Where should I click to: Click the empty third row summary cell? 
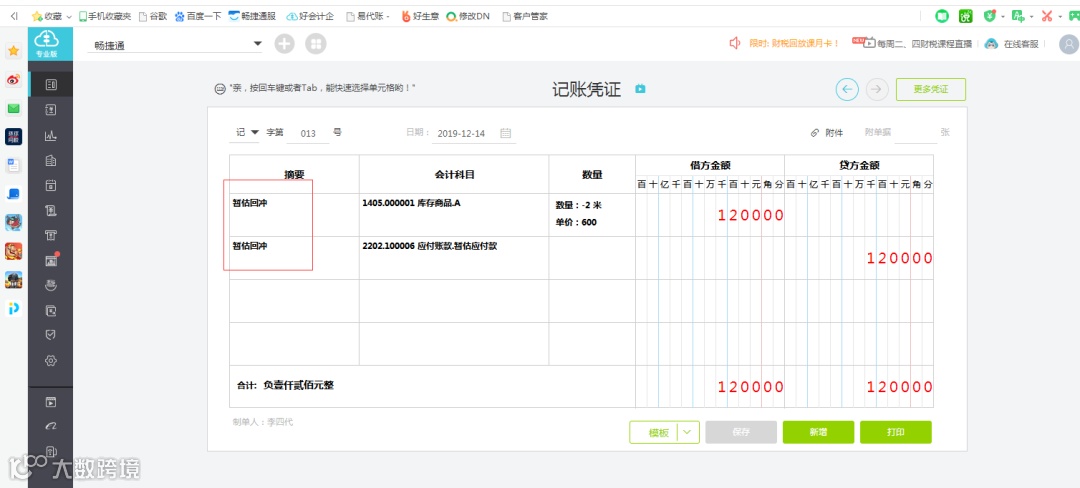coord(294,301)
